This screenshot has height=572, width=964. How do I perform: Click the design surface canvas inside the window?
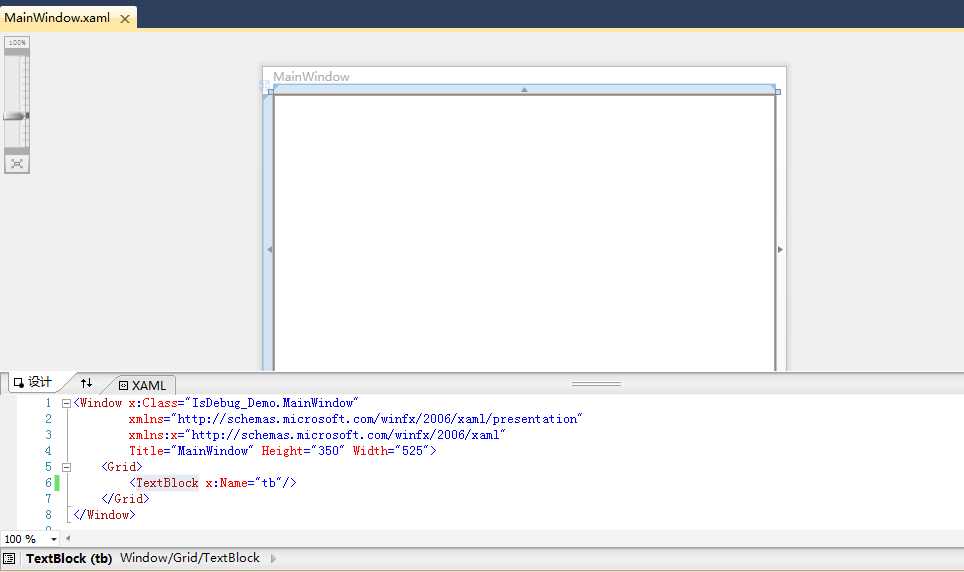(524, 232)
